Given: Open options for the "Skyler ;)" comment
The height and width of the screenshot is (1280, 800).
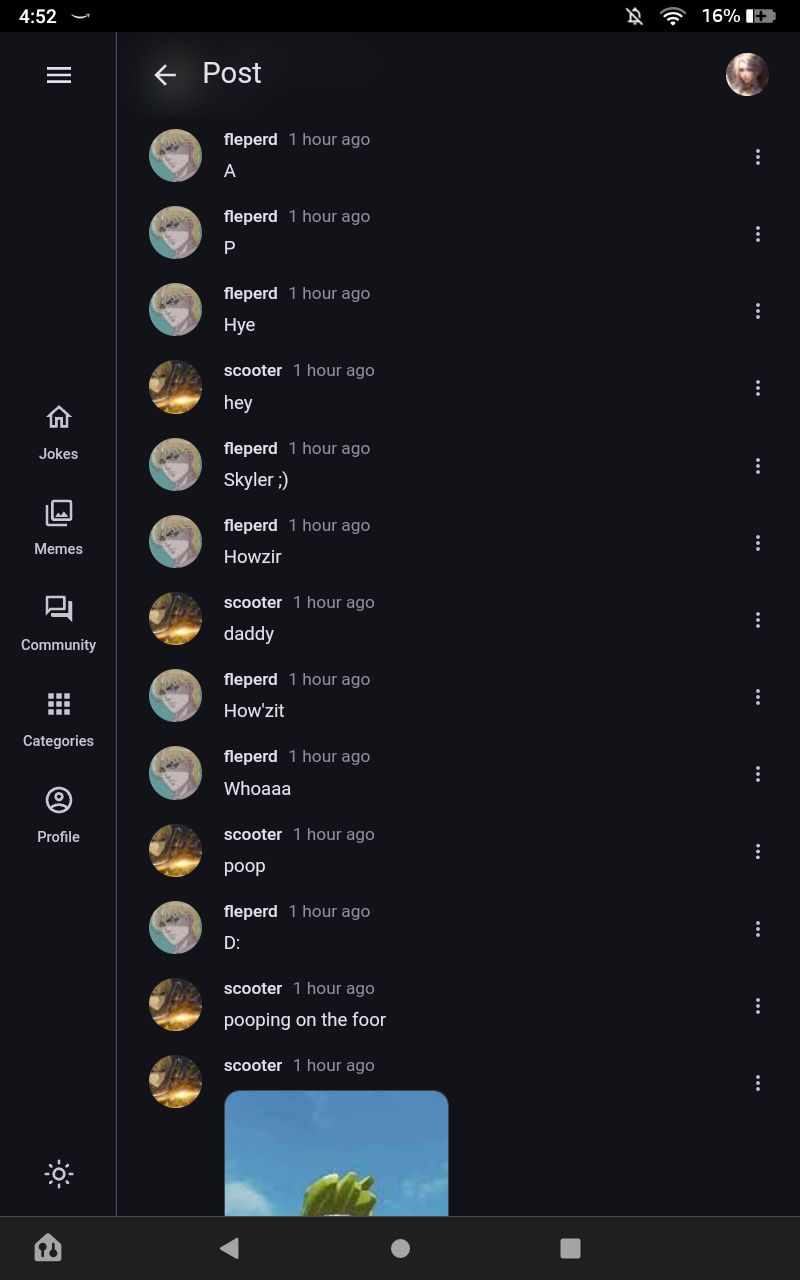Looking at the screenshot, I should [x=758, y=466].
